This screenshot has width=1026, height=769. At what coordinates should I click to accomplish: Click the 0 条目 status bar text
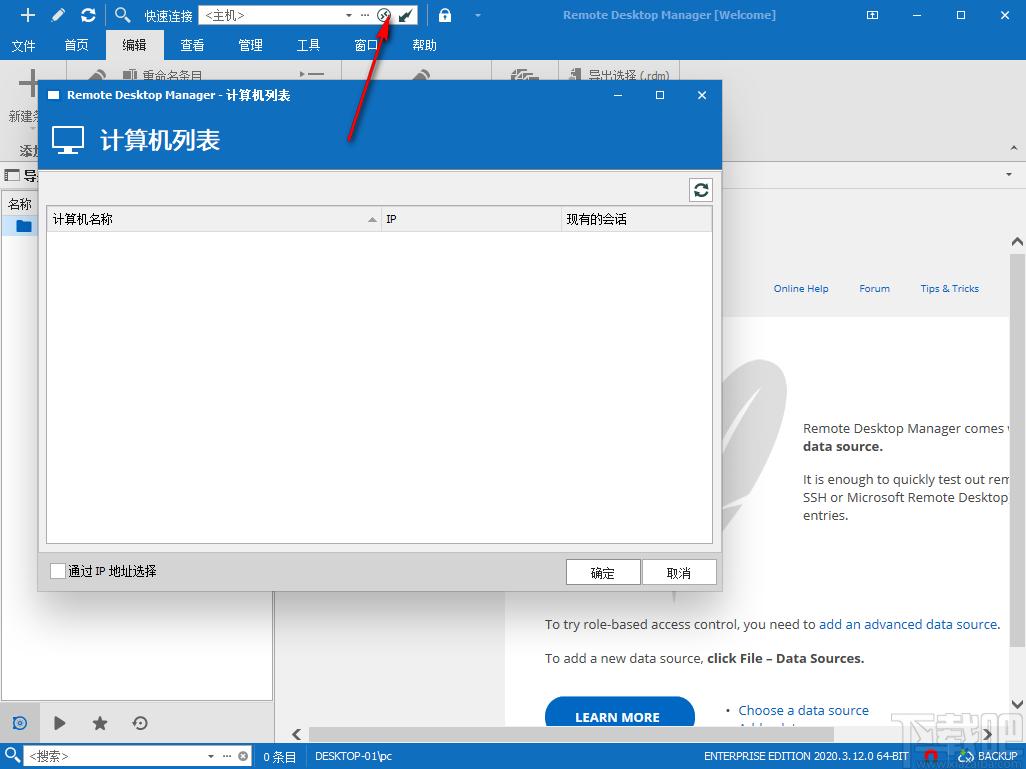click(x=279, y=757)
